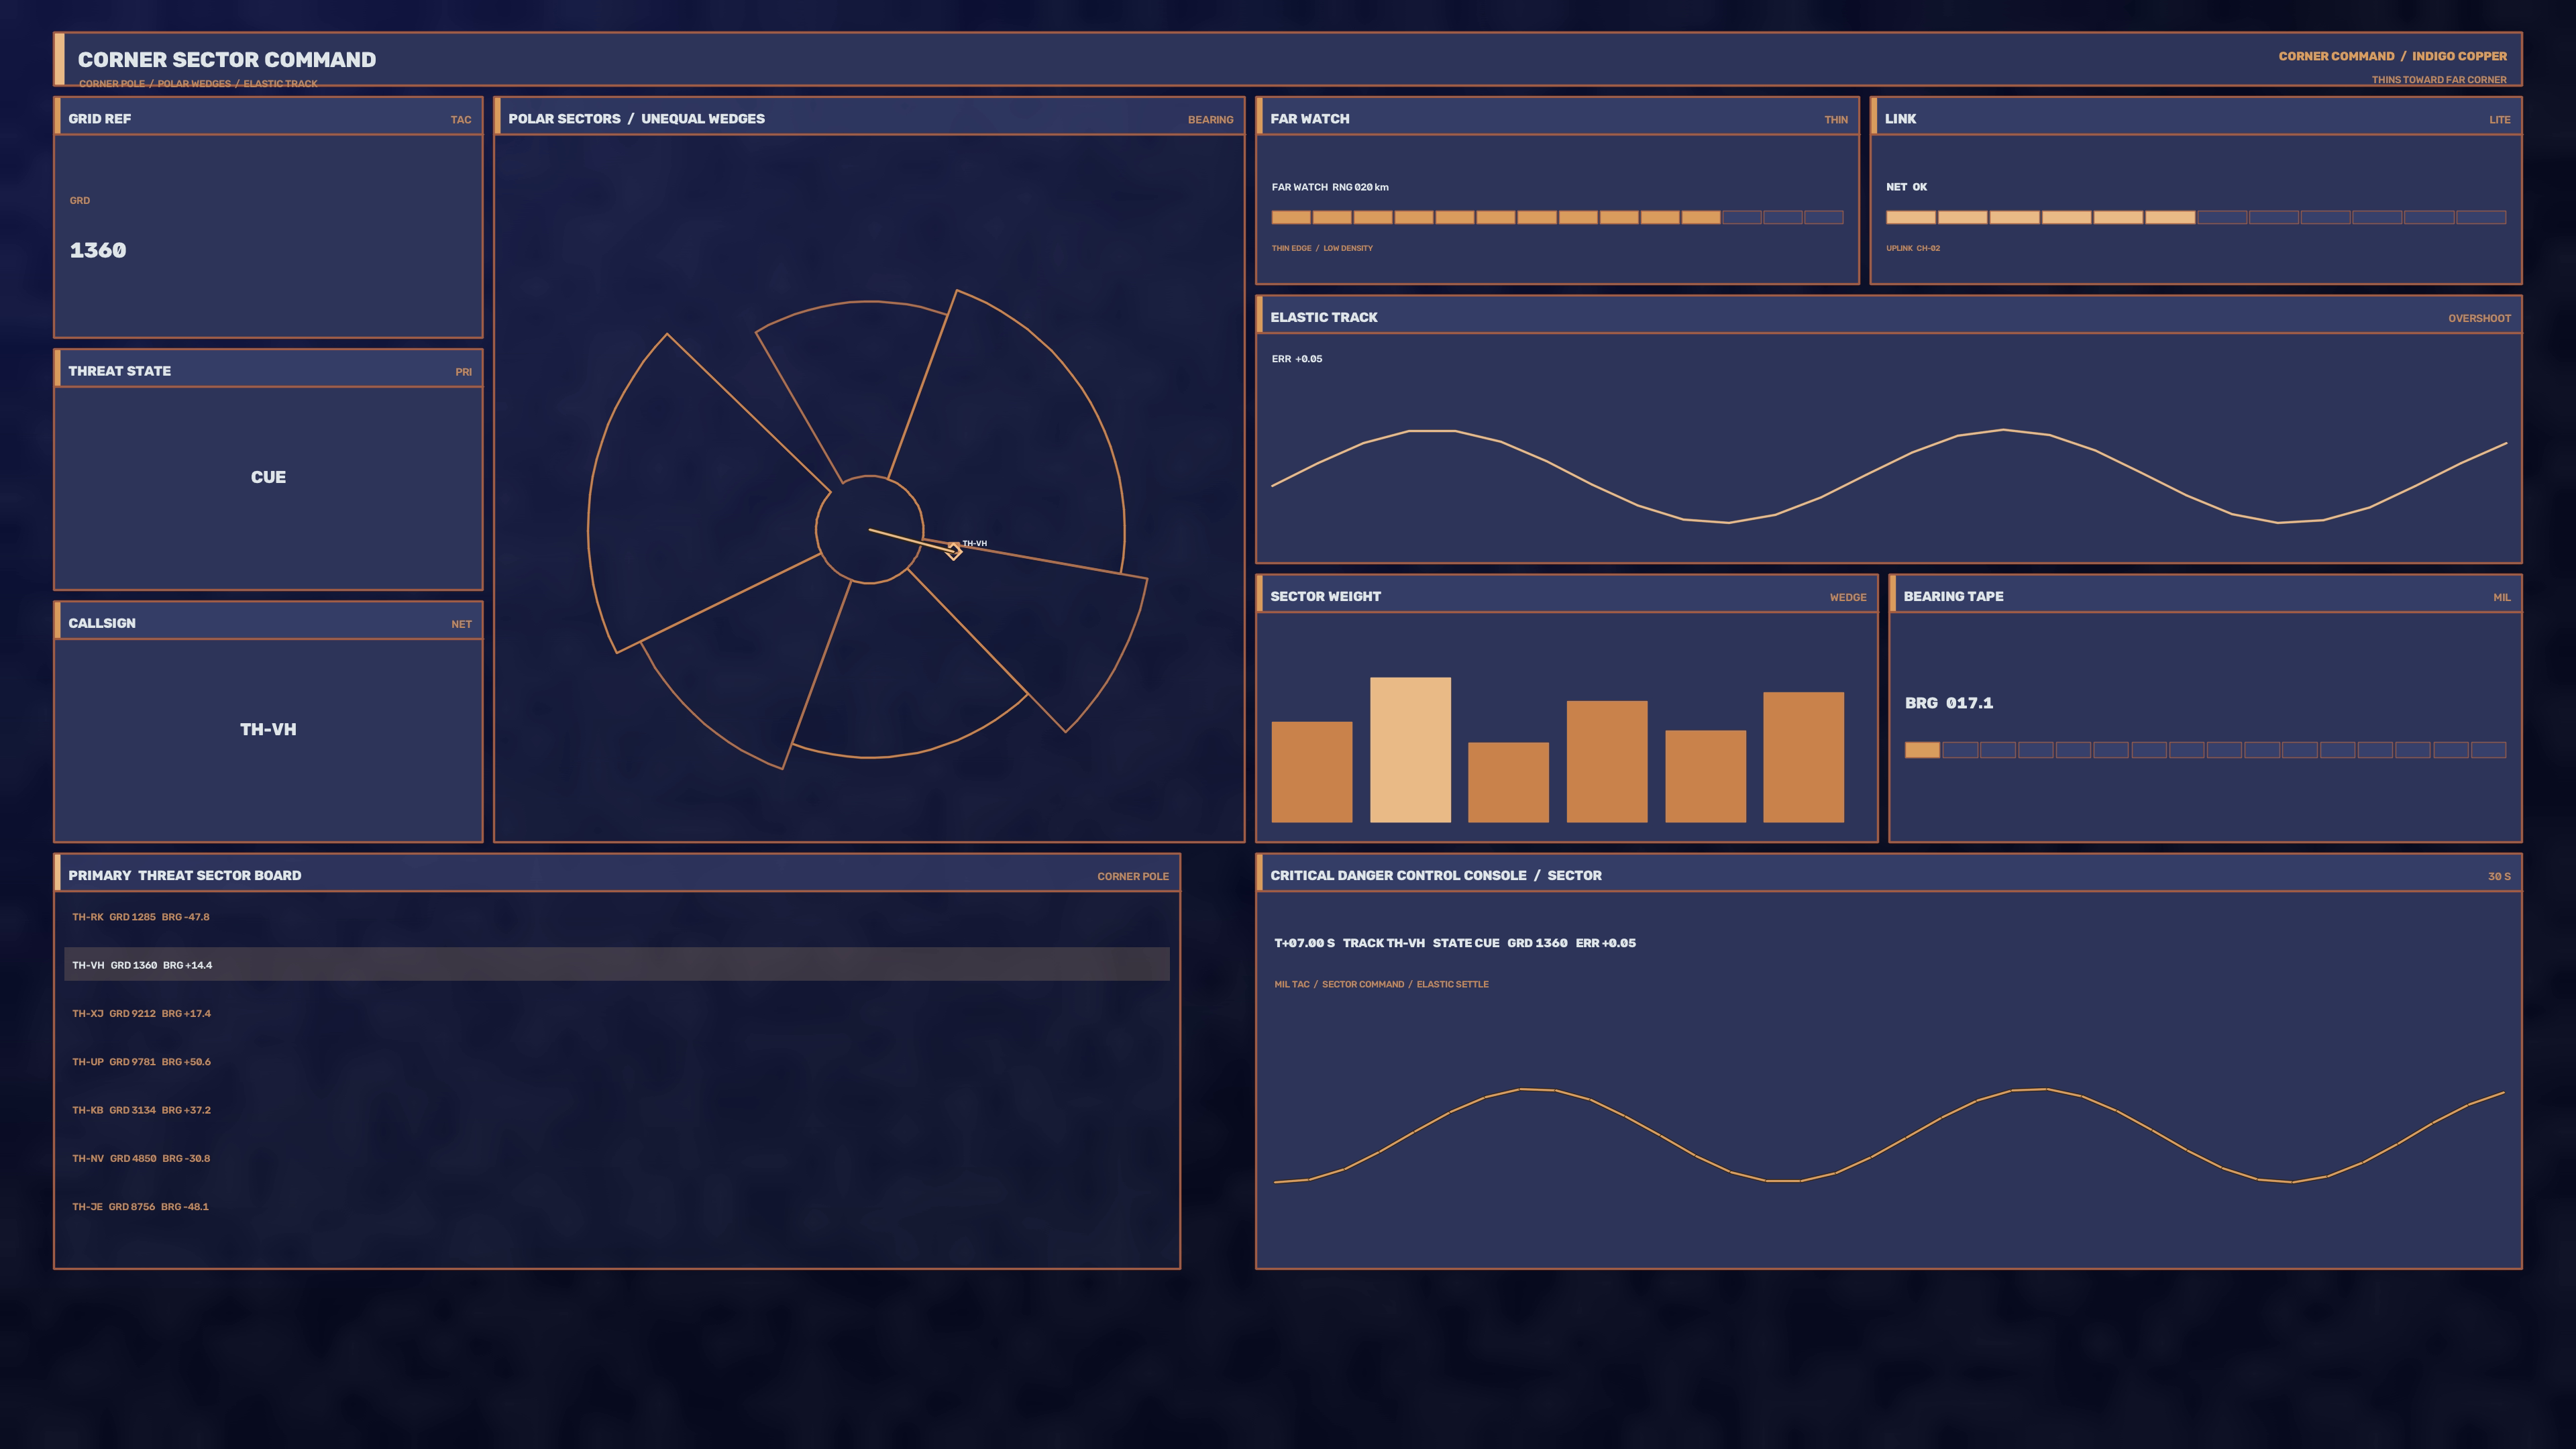The height and width of the screenshot is (1449, 2576).
Task: Click the THIN EDGE / LOW DENSITY caption
Action: (1322, 248)
